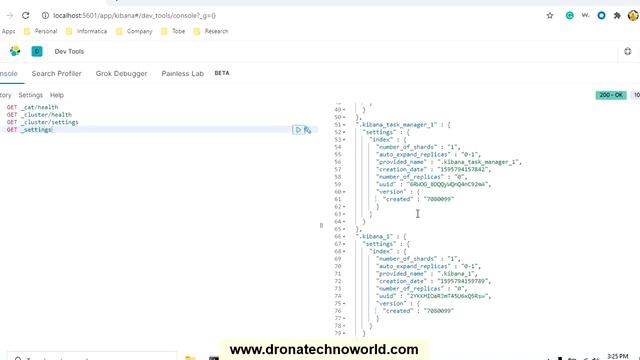The height and width of the screenshot is (360, 640).
Task: Click "uuid" value on output line 59
Action: coord(447,184)
